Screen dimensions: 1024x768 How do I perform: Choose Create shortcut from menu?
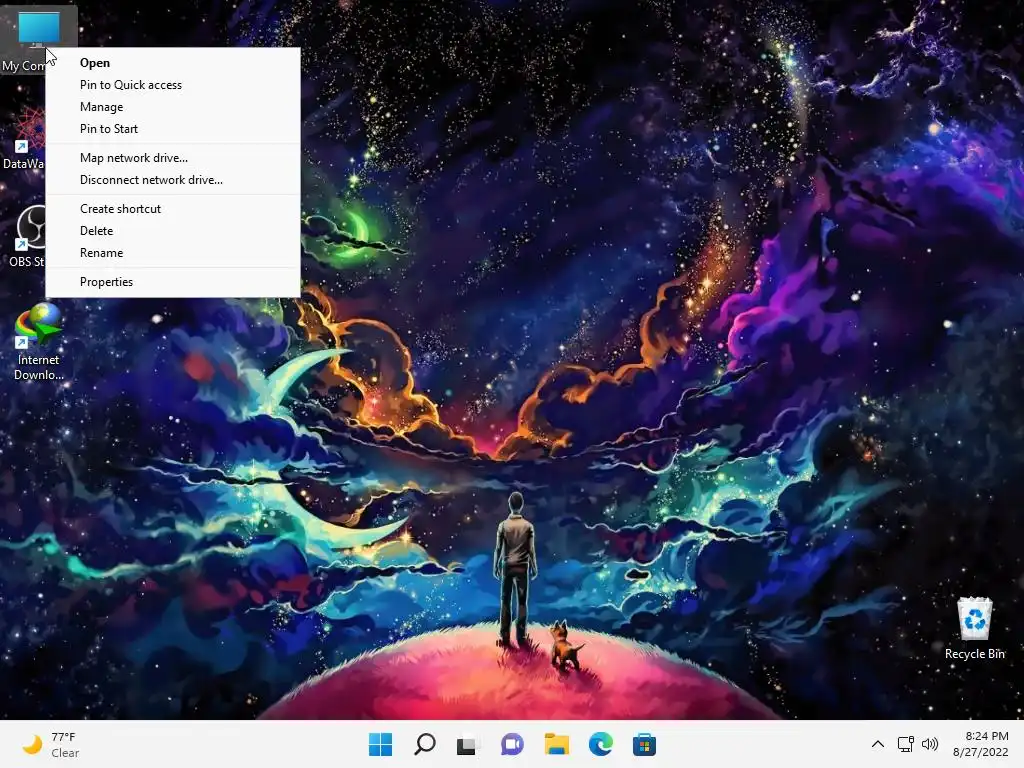pos(172,209)
